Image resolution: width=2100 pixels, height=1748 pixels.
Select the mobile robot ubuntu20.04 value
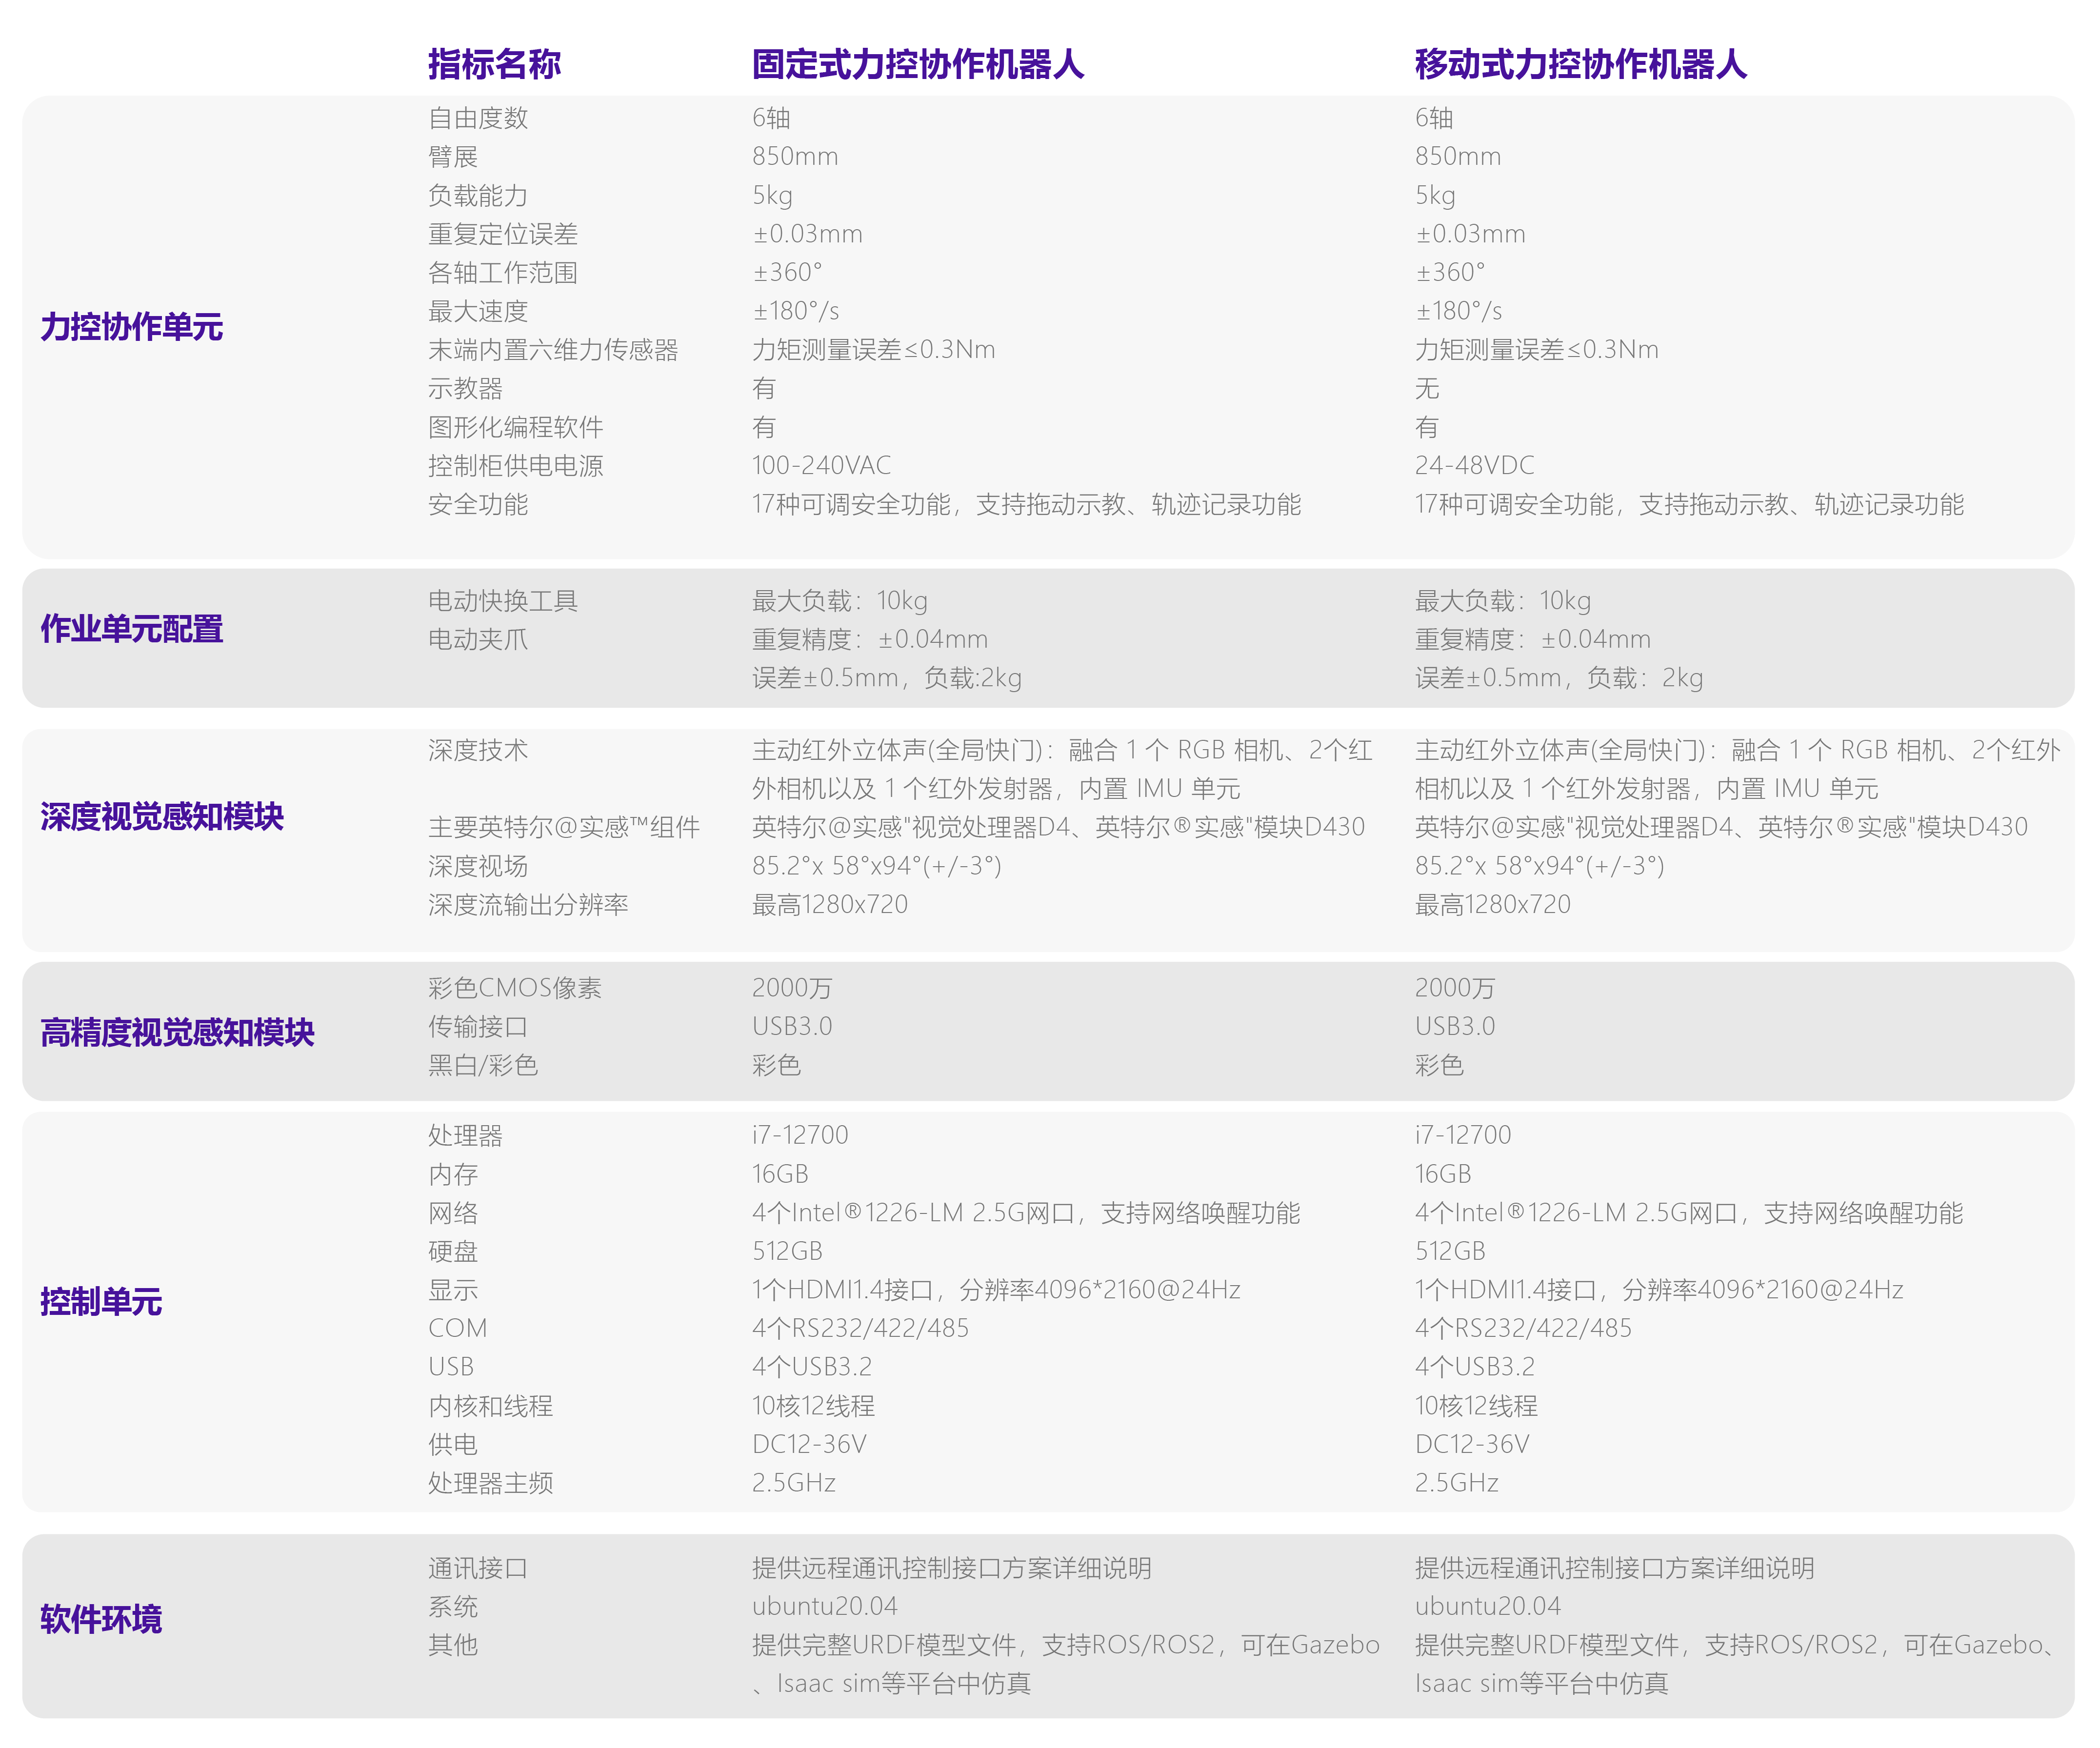(1487, 1607)
